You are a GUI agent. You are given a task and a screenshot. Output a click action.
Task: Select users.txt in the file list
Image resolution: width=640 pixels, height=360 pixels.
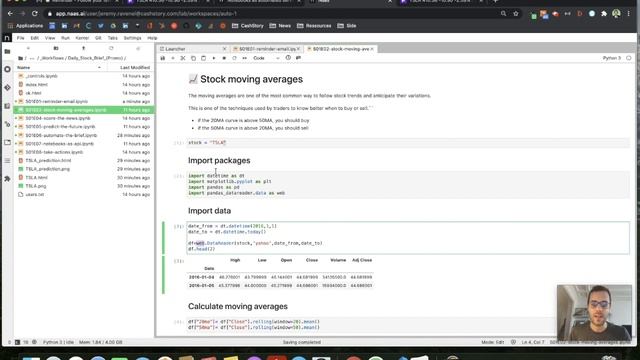coord(84,194)
